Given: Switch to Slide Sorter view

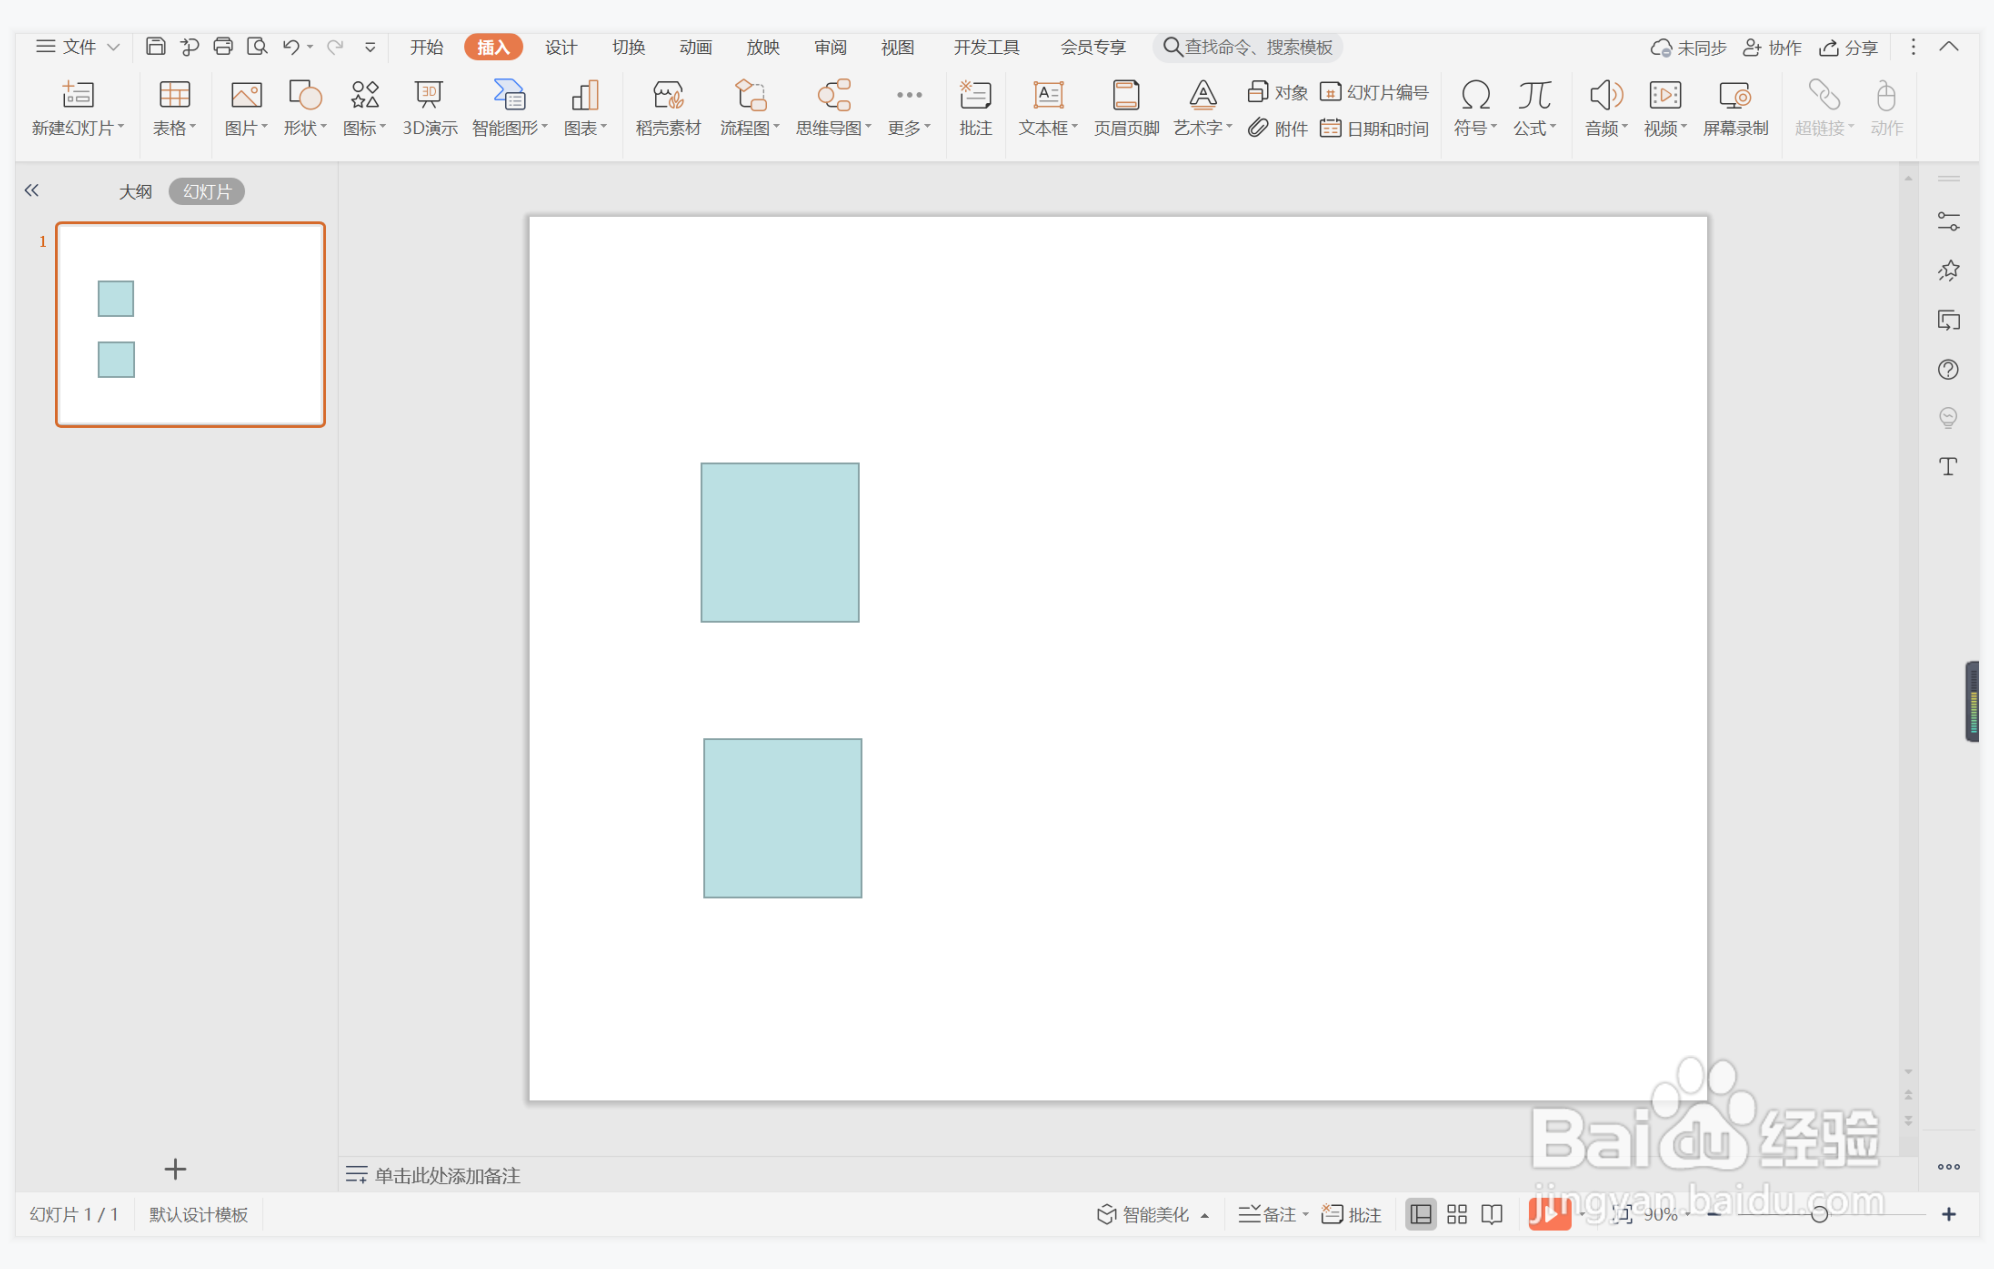Looking at the screenshot, I should click(1457, 1214).
